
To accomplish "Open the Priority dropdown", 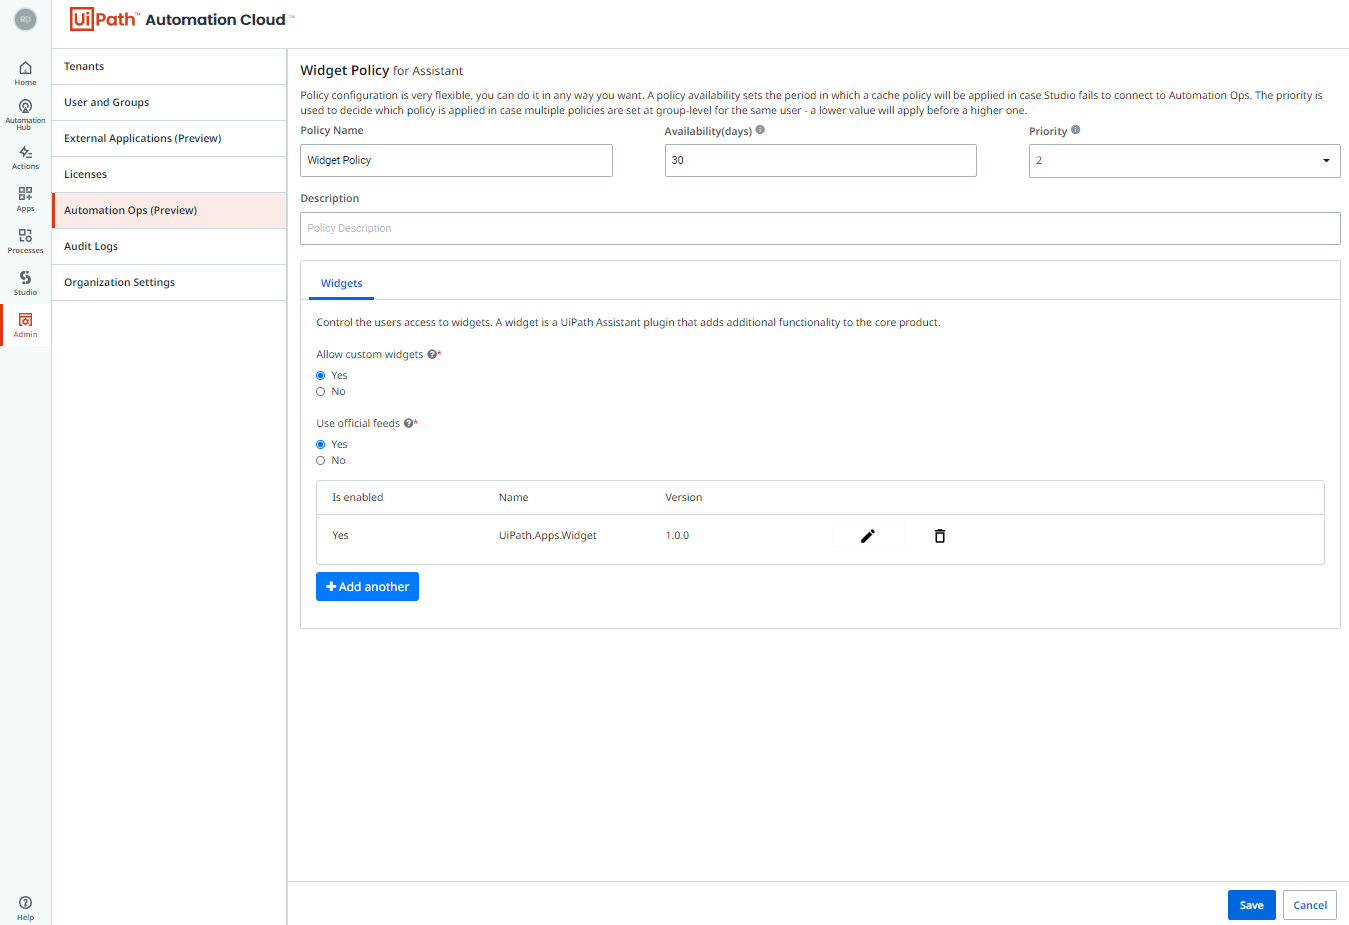I will [x=1184, y=161].
